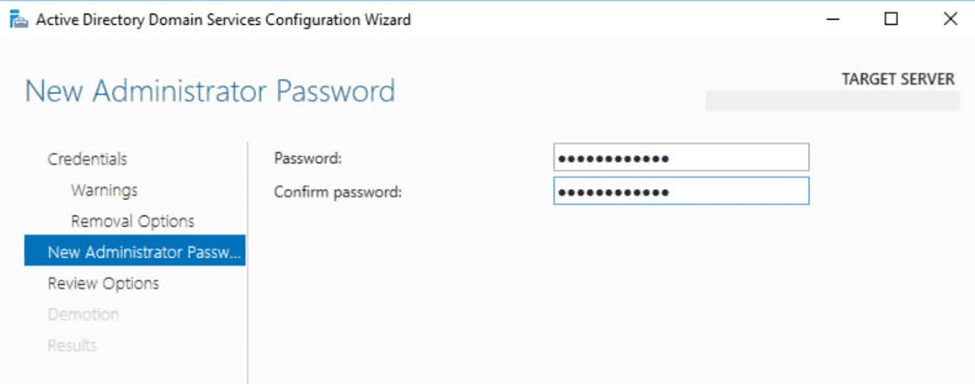Focus the Password input field

point(681,157)
